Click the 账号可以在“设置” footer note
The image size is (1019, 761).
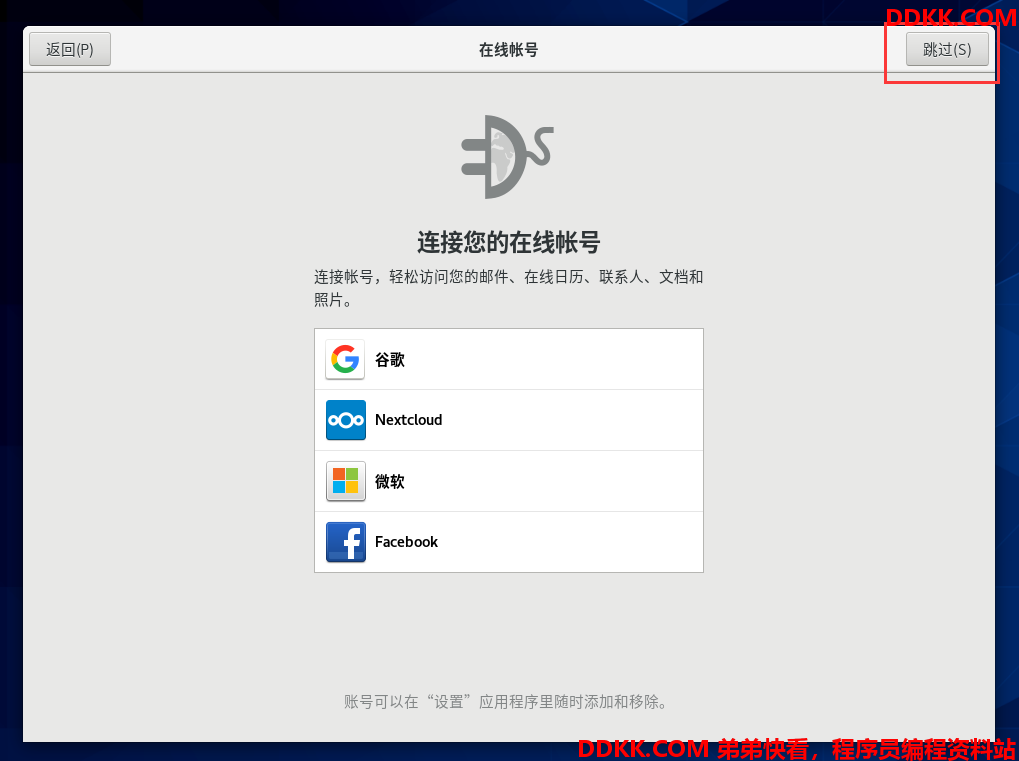point(506,702)
